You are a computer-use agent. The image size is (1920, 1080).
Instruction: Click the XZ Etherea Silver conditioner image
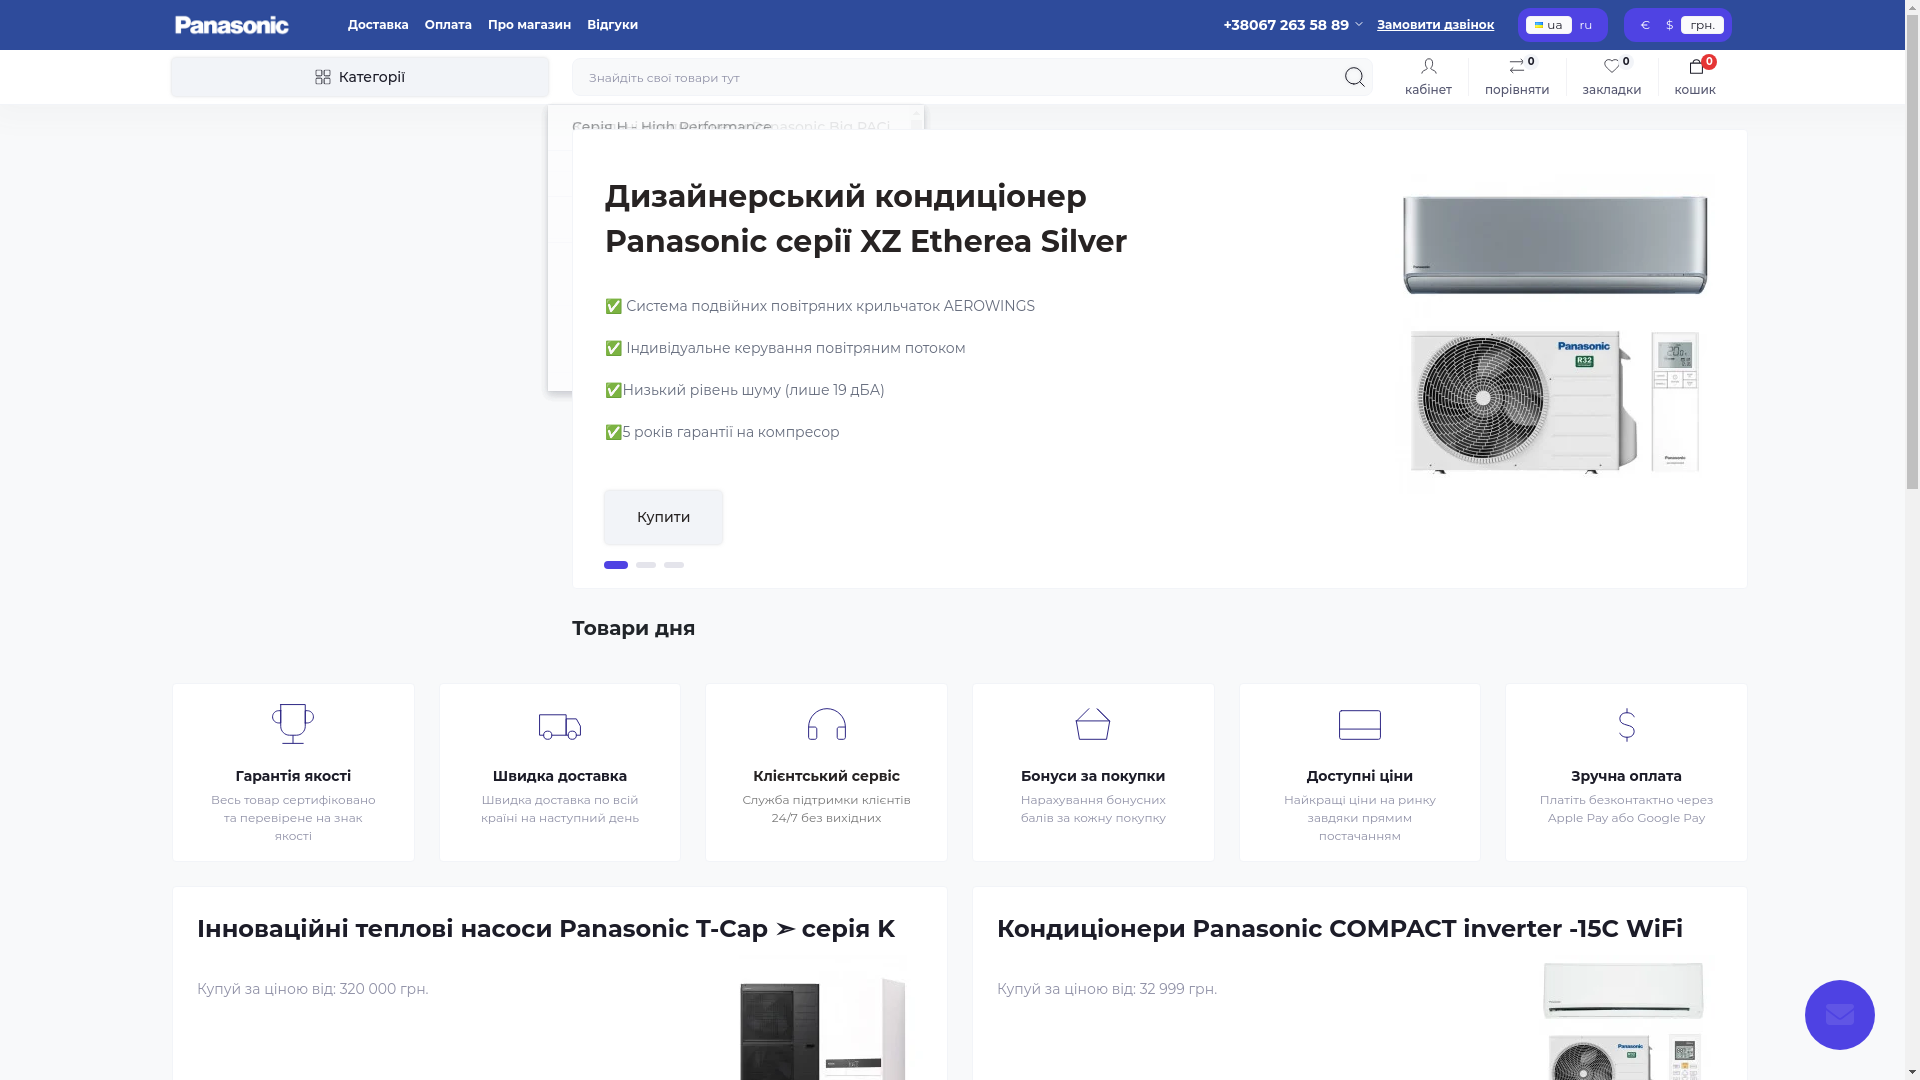point(1555,335)
